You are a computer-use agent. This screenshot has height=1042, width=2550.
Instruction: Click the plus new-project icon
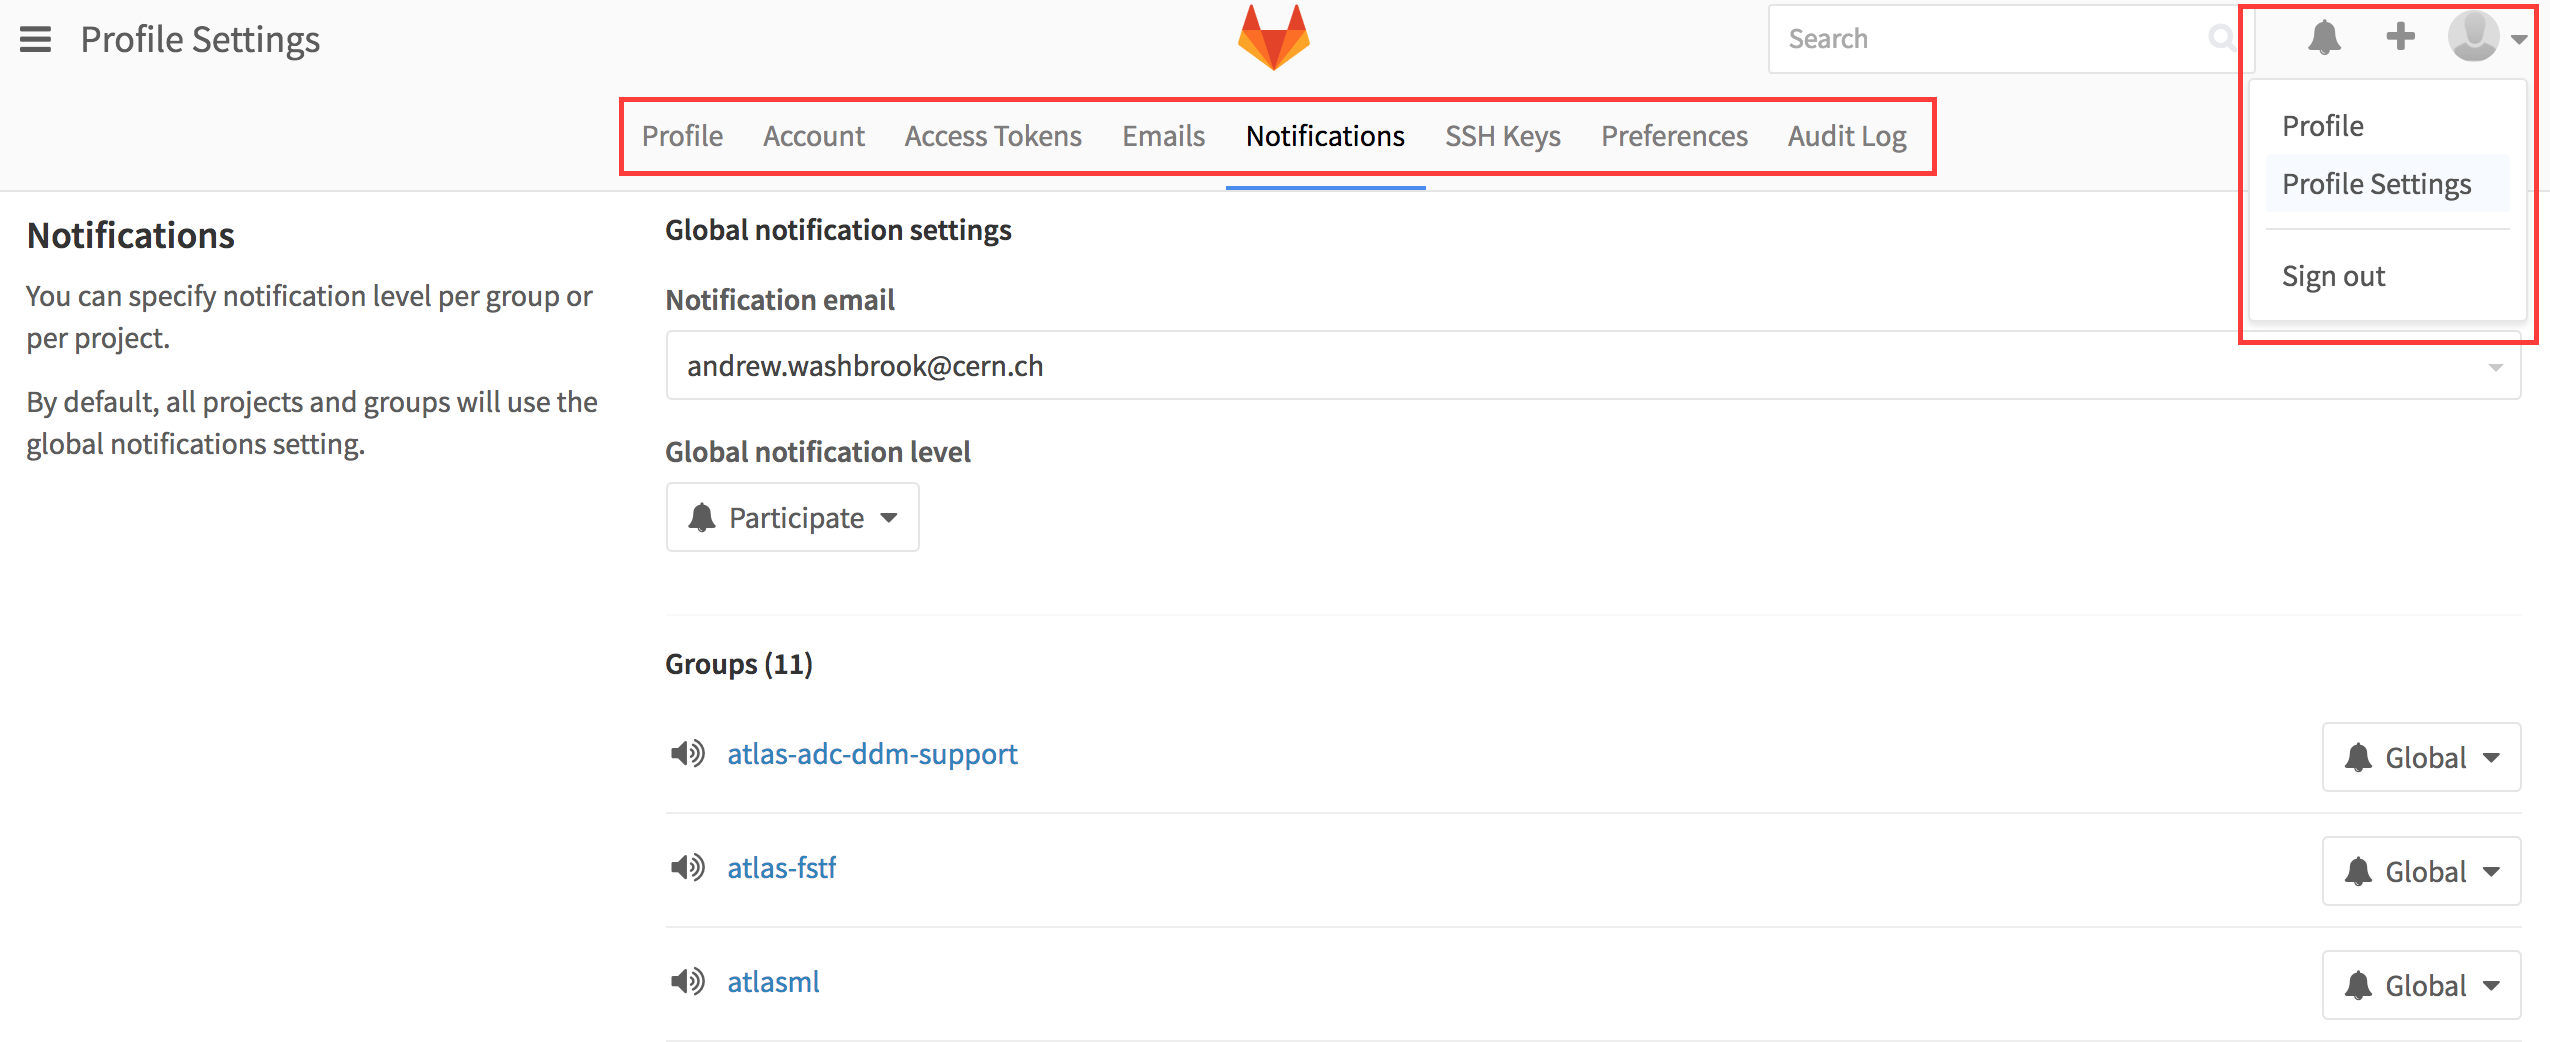pyautogui.click(x=2400, y=37)
